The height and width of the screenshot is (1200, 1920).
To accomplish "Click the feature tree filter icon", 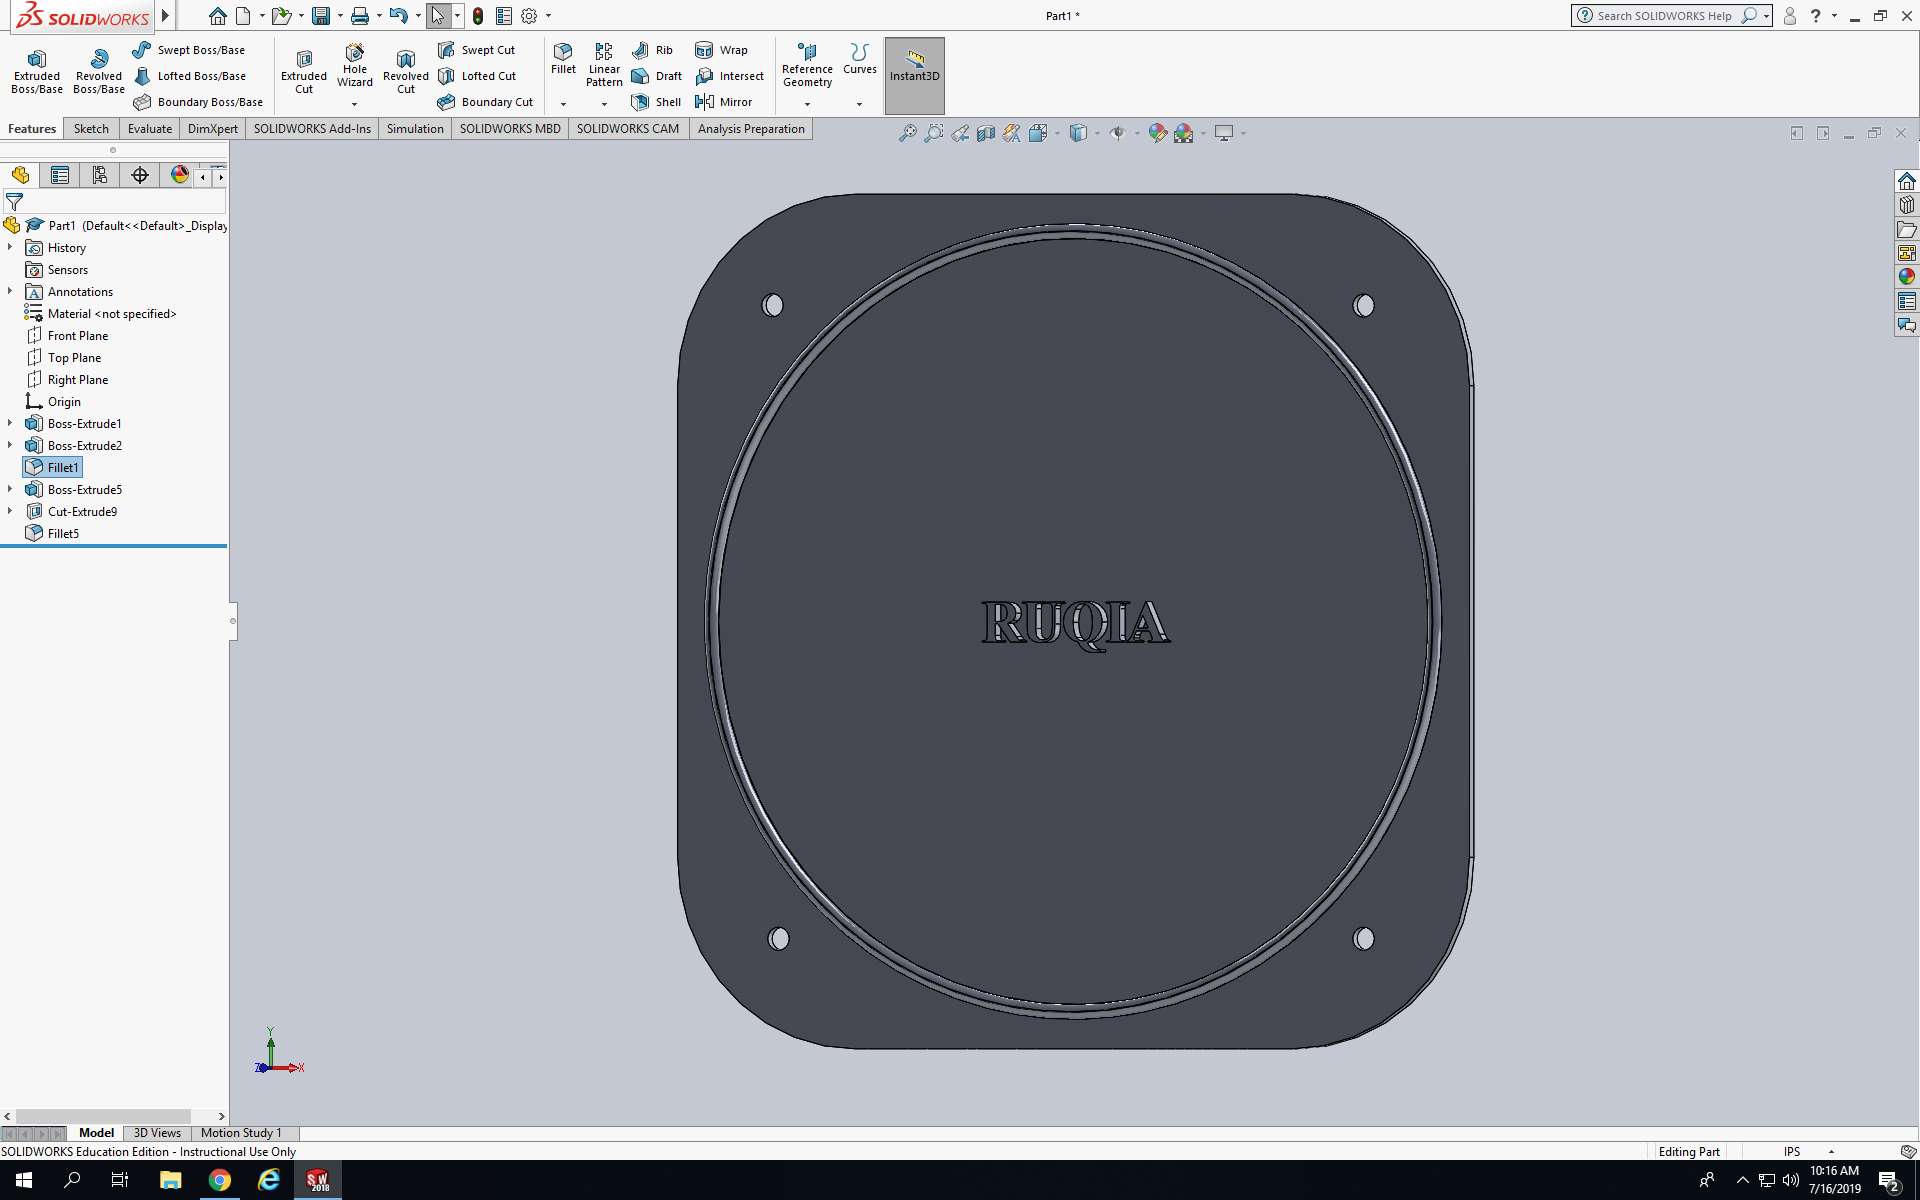I will (14, 202).
